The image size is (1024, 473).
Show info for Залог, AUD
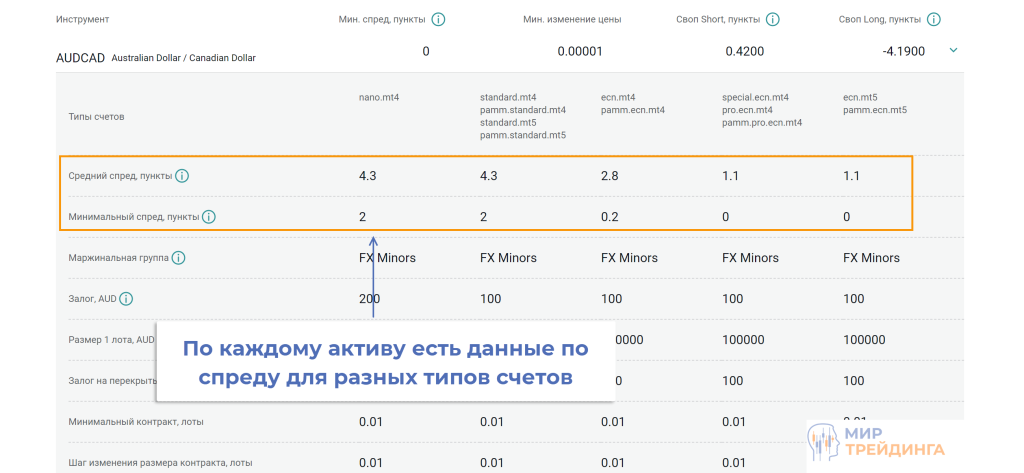126,298
